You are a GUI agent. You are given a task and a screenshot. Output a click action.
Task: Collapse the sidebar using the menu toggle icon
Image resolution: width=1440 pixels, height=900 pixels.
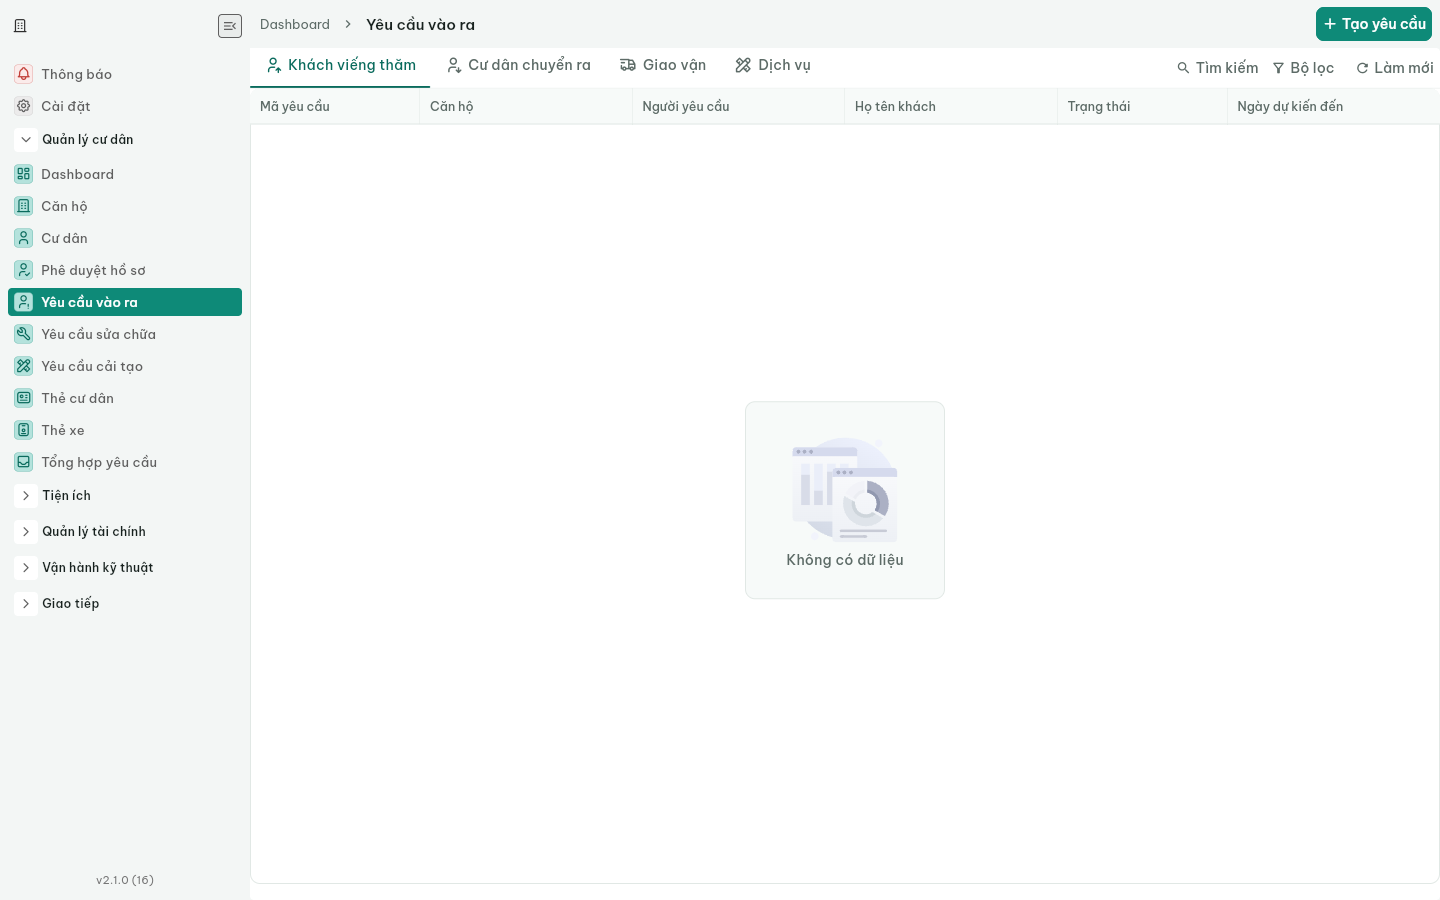point(230,26)
